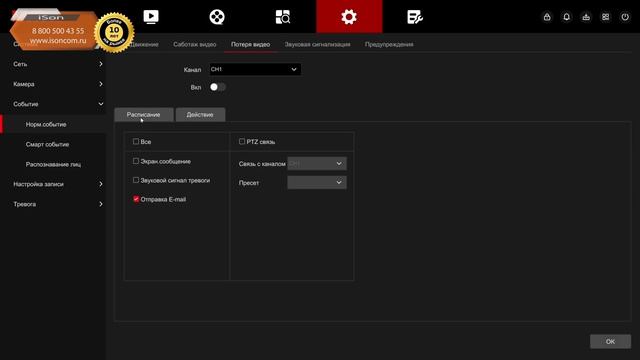Screen dimensions: 640x360
Task: Open the playback film reel icon
Action: point(217,17)
